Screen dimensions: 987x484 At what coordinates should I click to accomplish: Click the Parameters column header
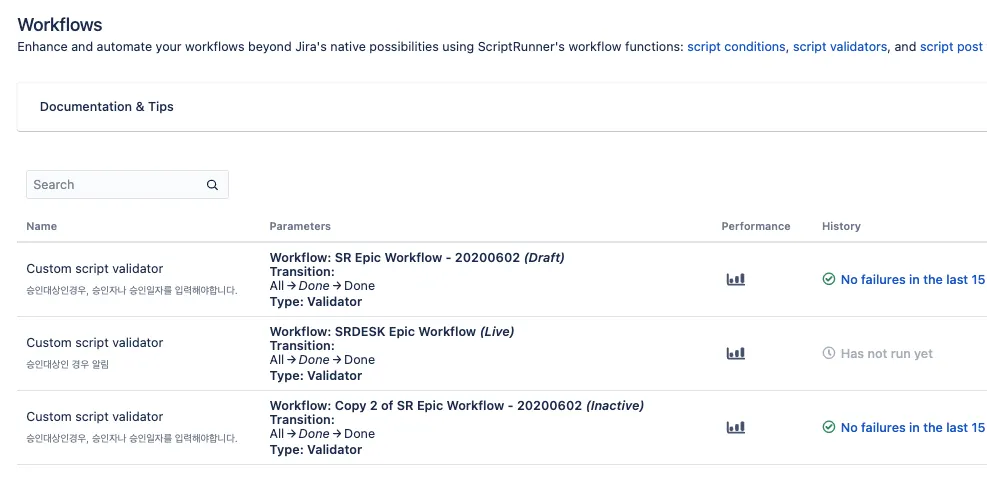[x=300, y=227]
